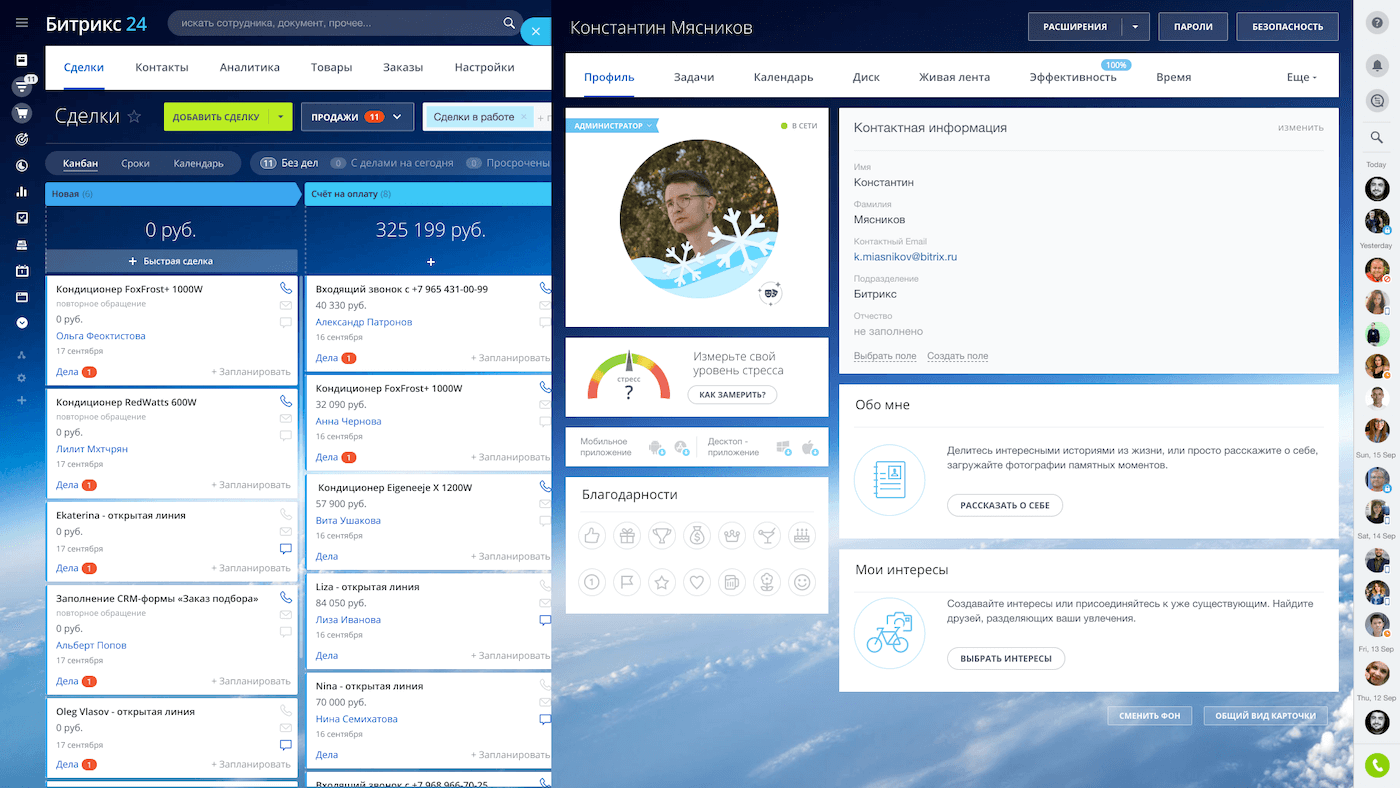Open email link k.miasnikov@bitrix.ru
1400x788 pixels.
coord(905,257)
